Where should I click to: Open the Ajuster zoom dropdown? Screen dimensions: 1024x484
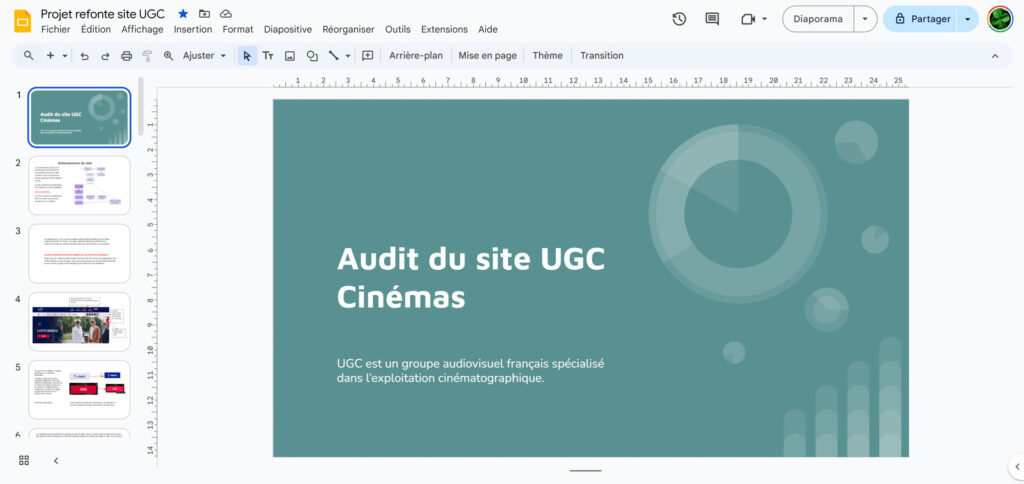pyautogui.click(x=205, y=56)
